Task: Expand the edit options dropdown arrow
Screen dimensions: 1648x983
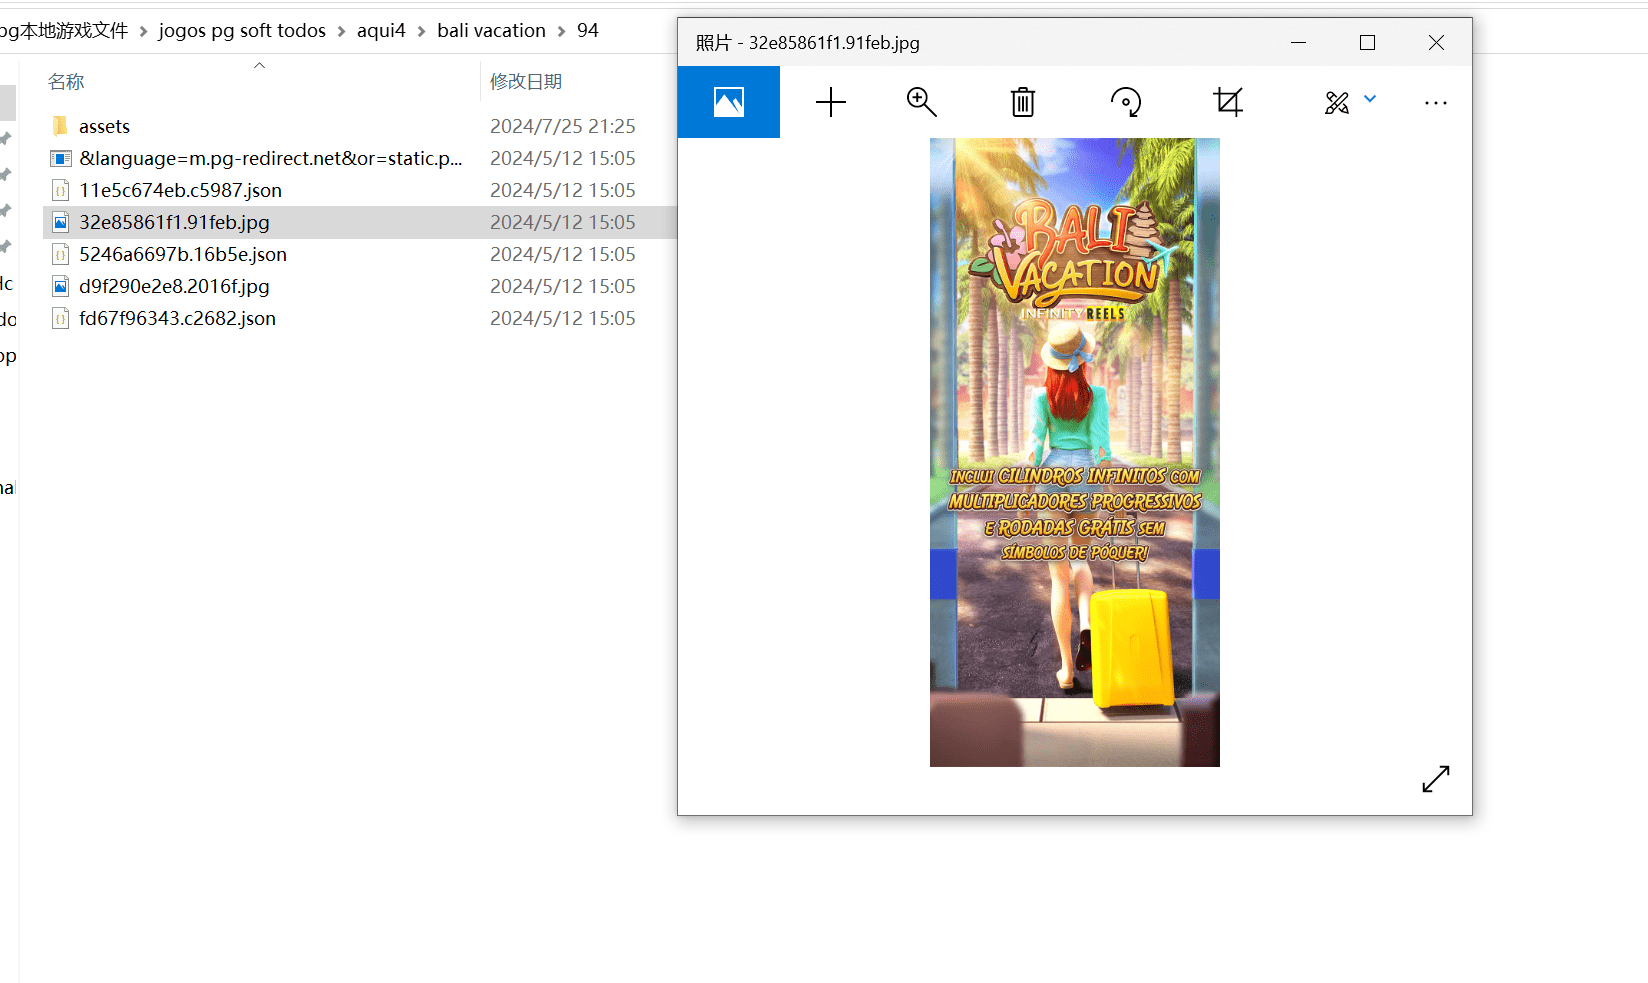Action: [1370, 99]
